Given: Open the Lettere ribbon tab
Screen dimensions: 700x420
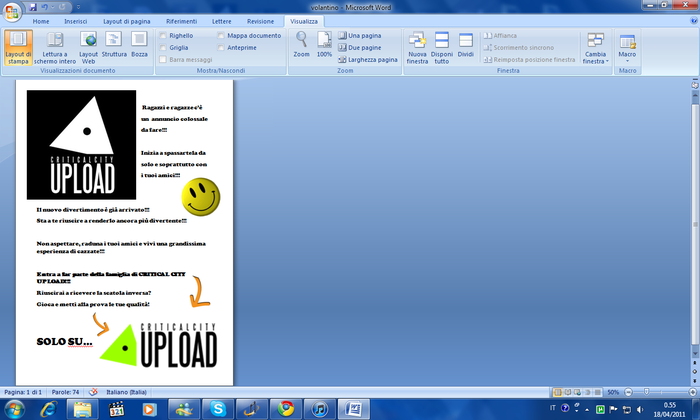Looking at the screenshot, I should (x=221, y=21).
